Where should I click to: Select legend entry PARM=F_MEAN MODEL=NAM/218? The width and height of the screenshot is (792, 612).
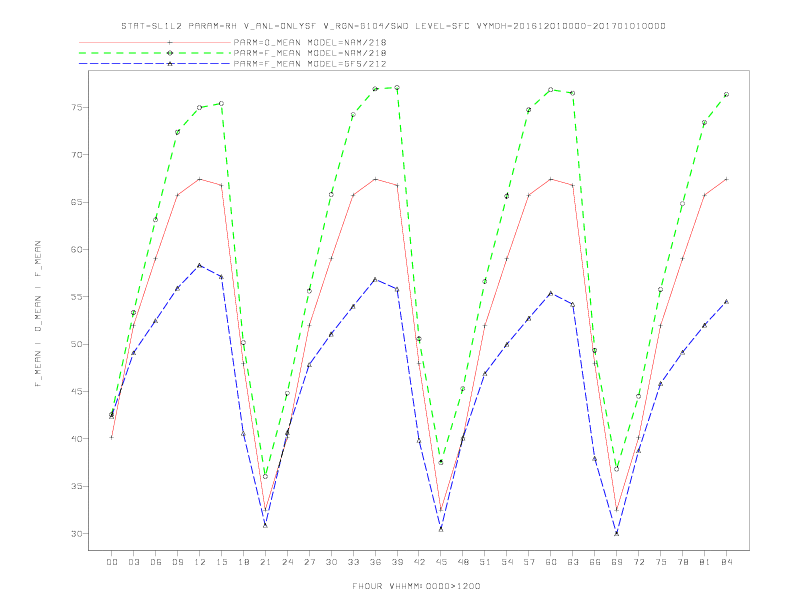[x=310, y=53]
